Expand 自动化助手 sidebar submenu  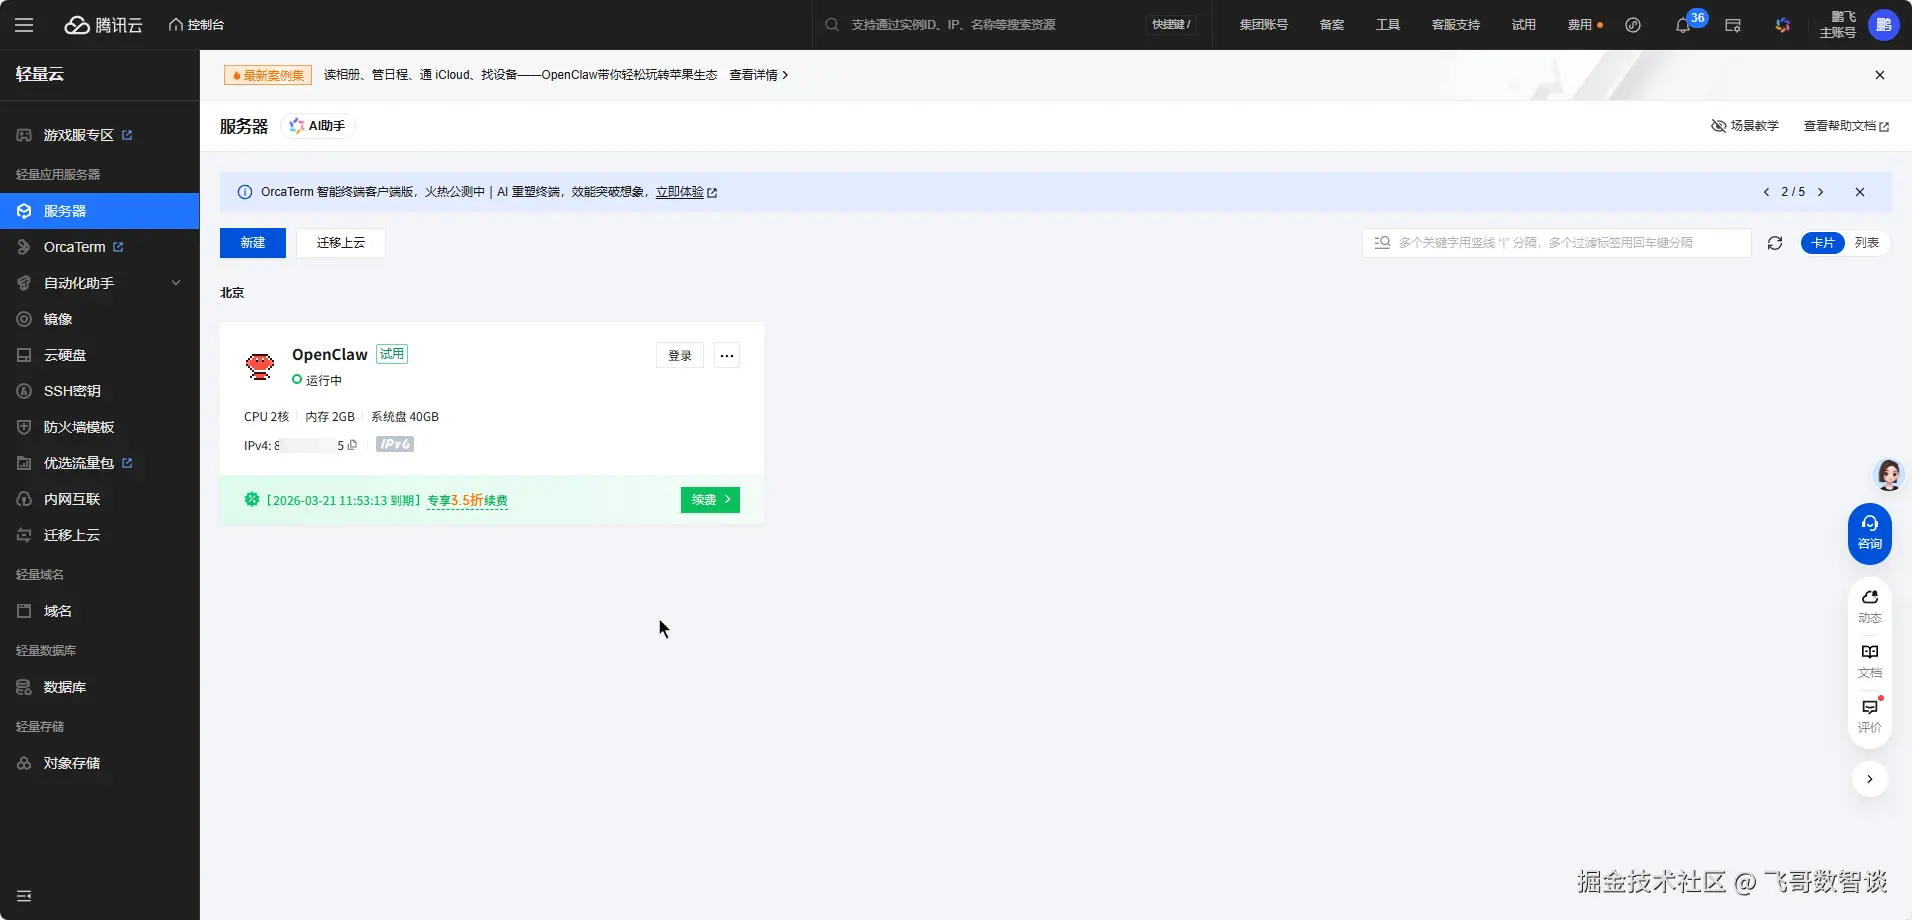pyautogui.click(x=176, y=283)
